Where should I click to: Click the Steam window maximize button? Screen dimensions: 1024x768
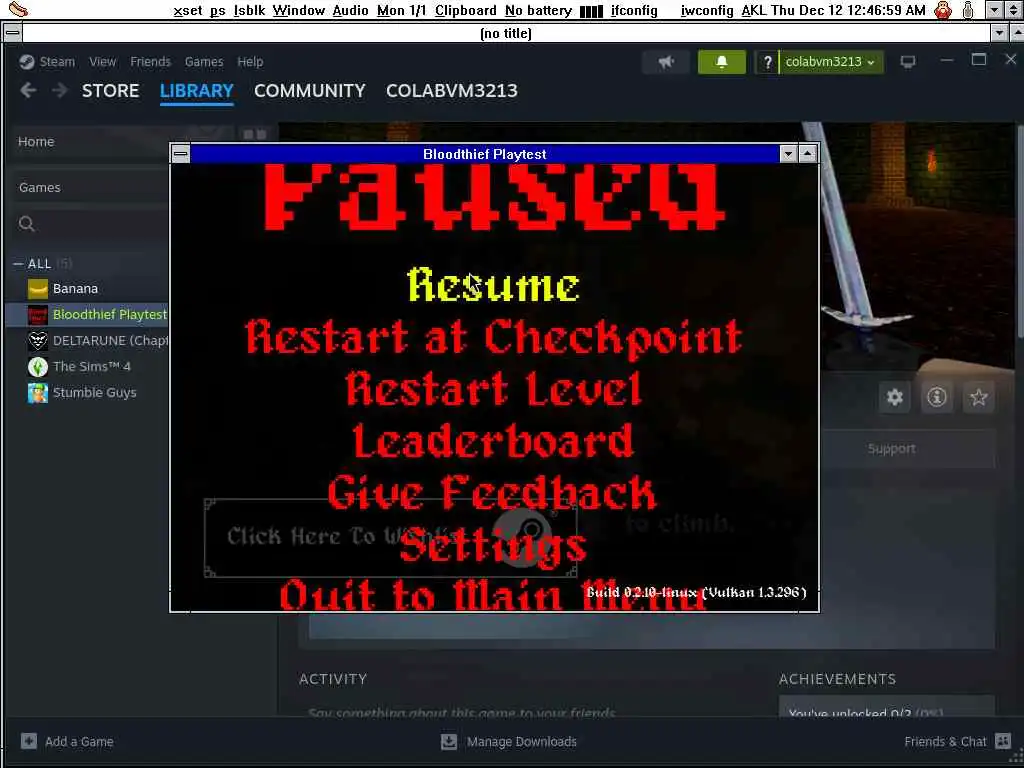point(978,60)
